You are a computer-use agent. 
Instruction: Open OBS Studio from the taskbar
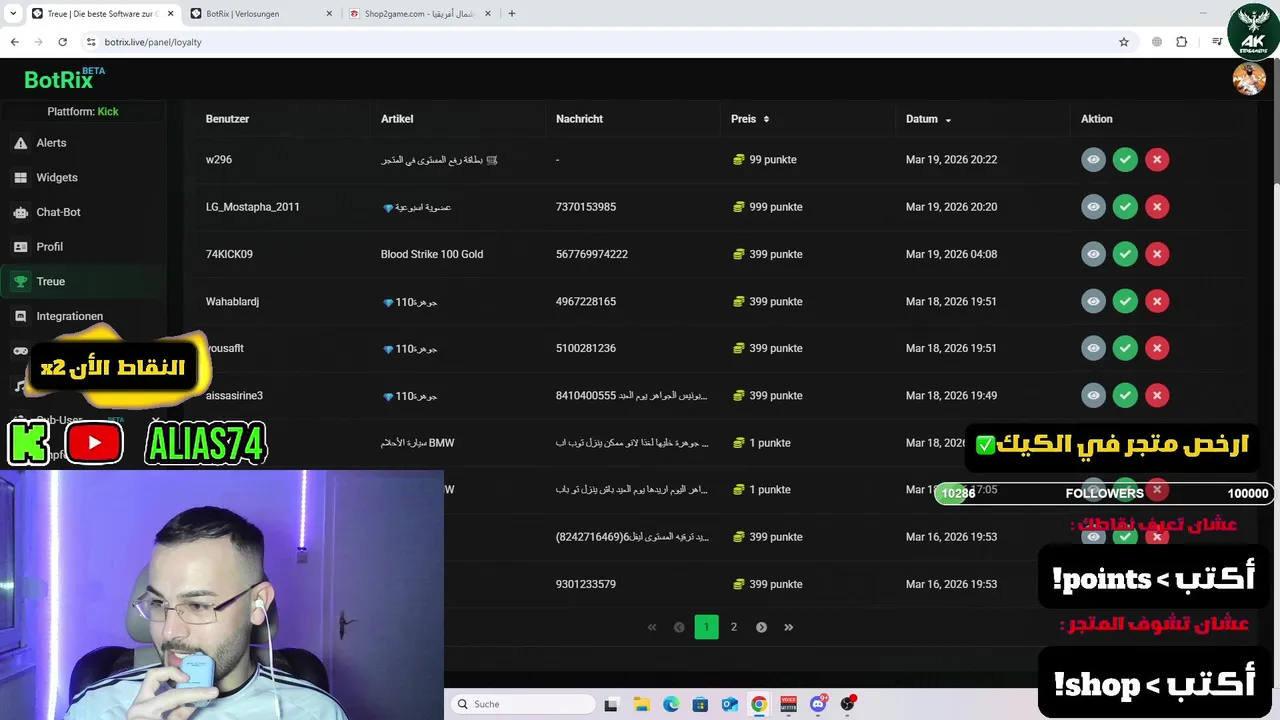848,704
